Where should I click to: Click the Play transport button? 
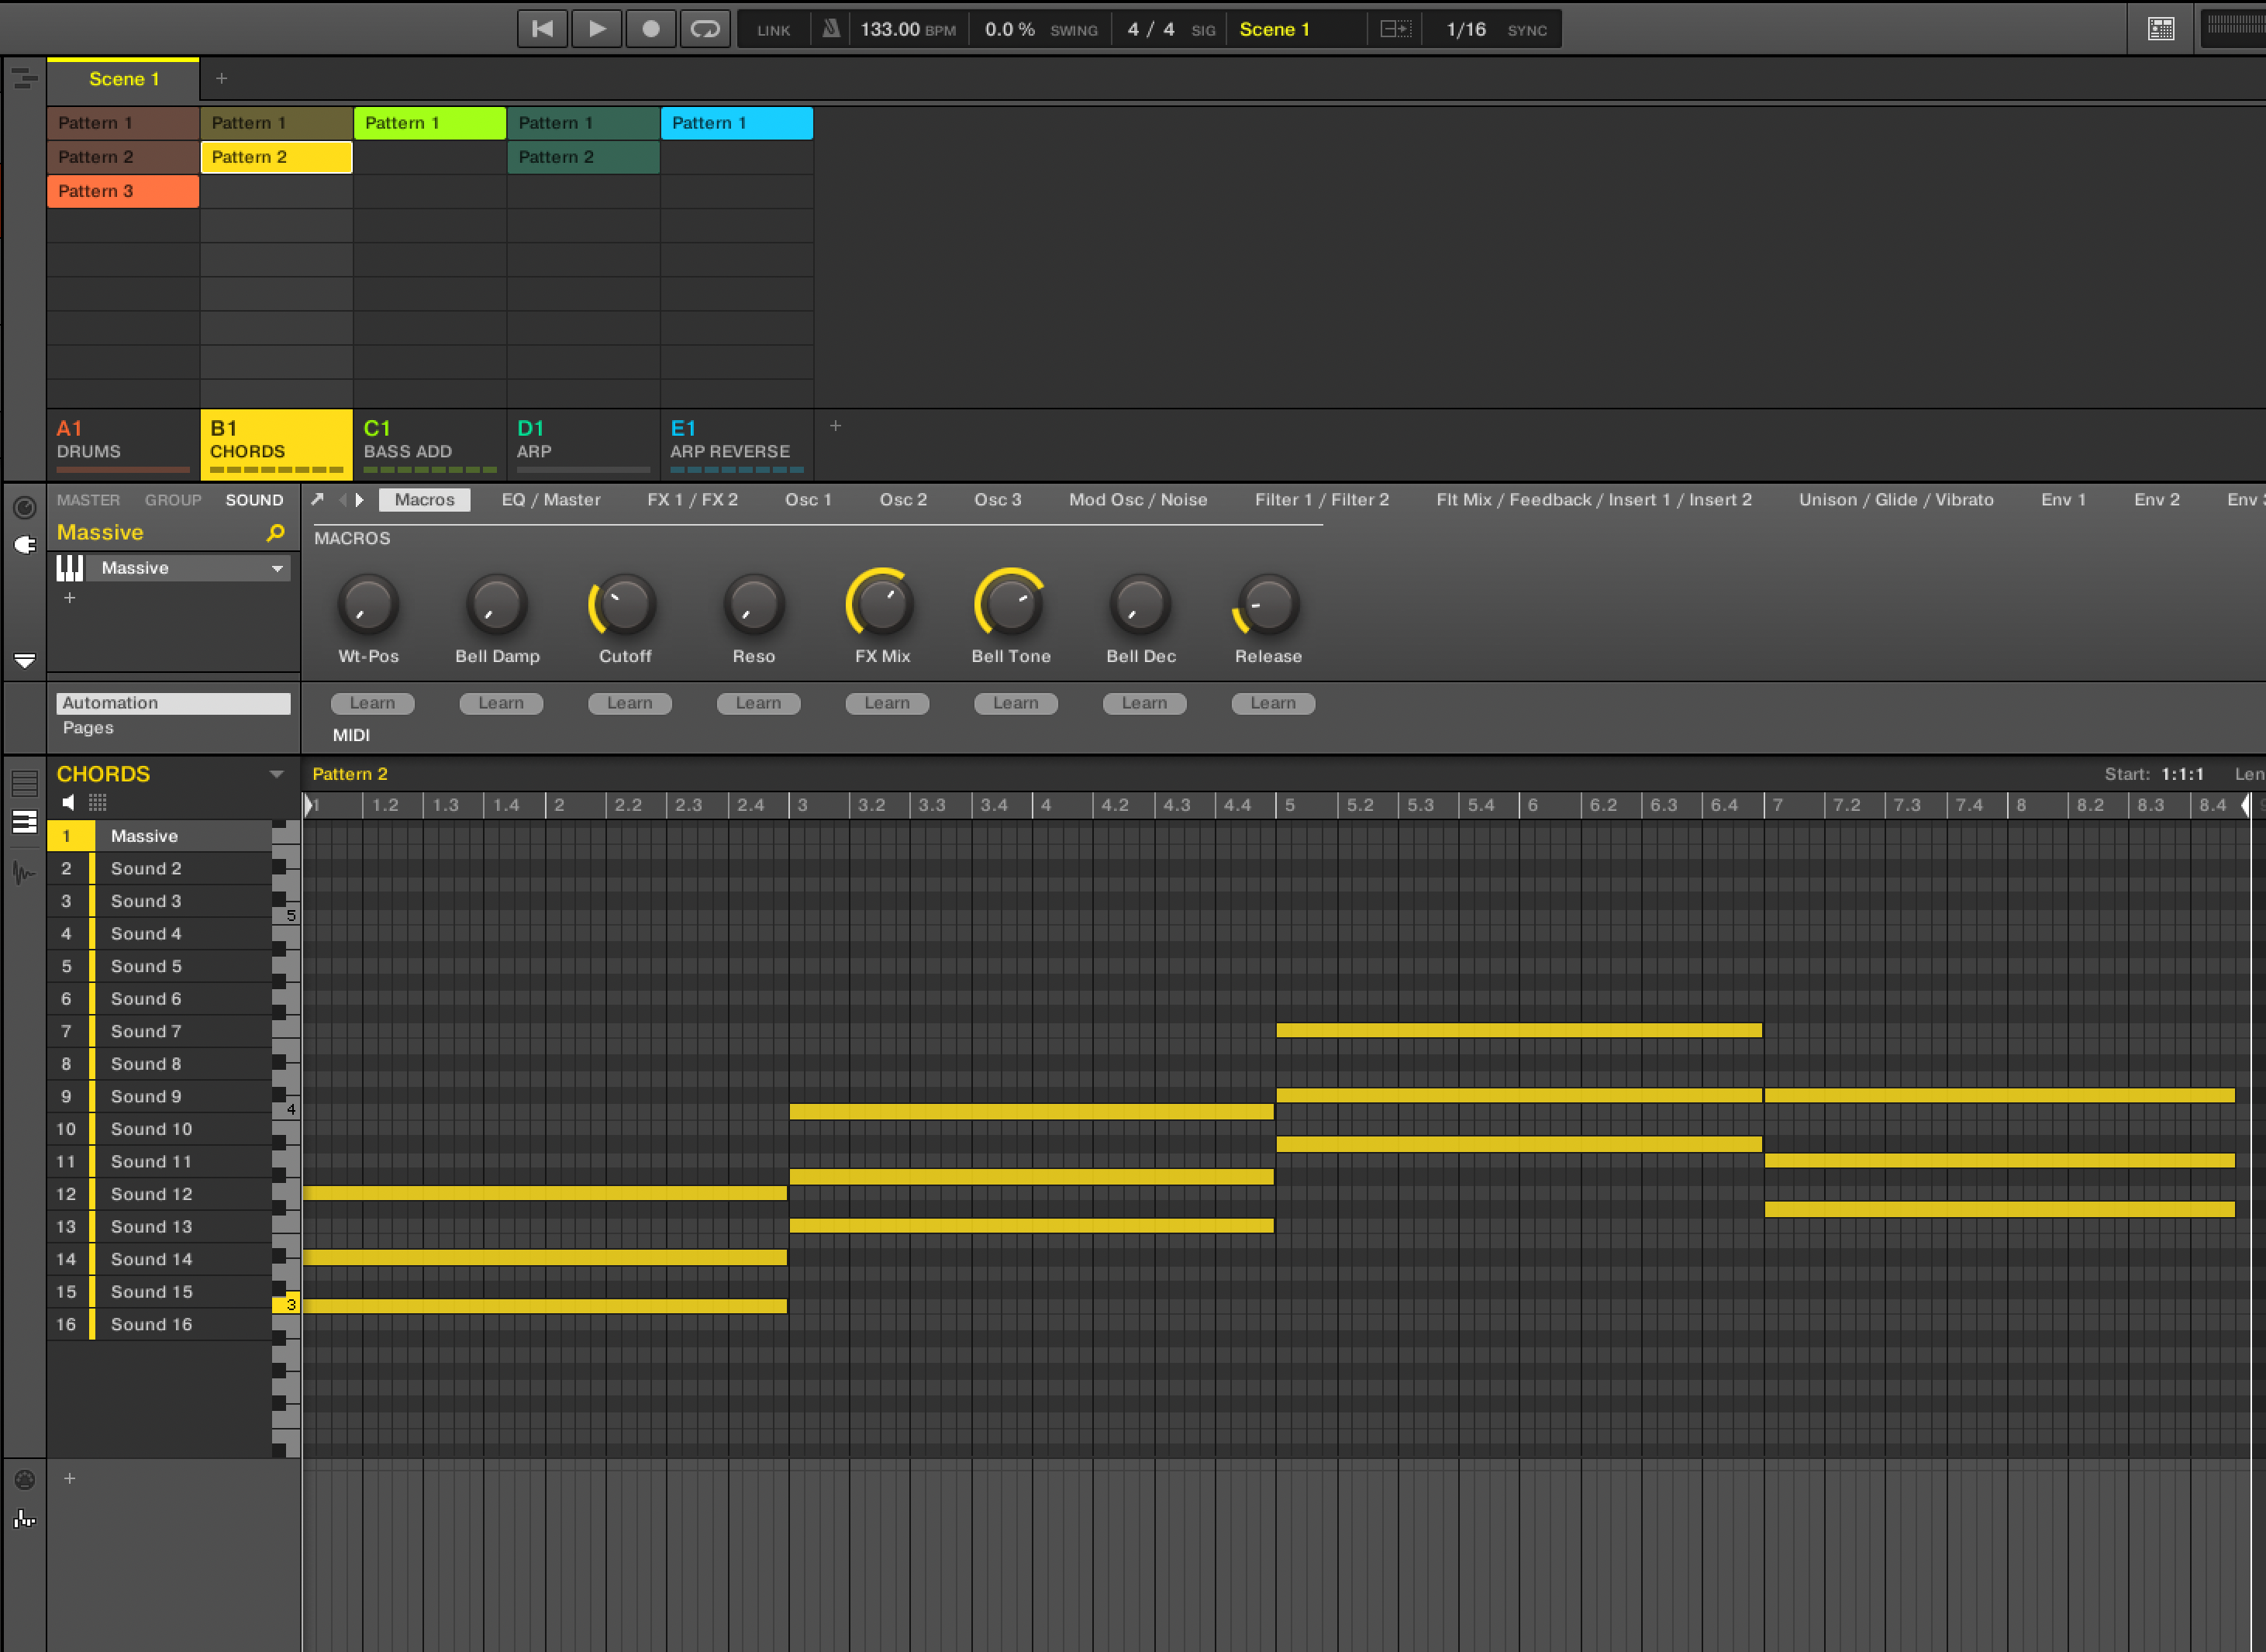[596, 29]
